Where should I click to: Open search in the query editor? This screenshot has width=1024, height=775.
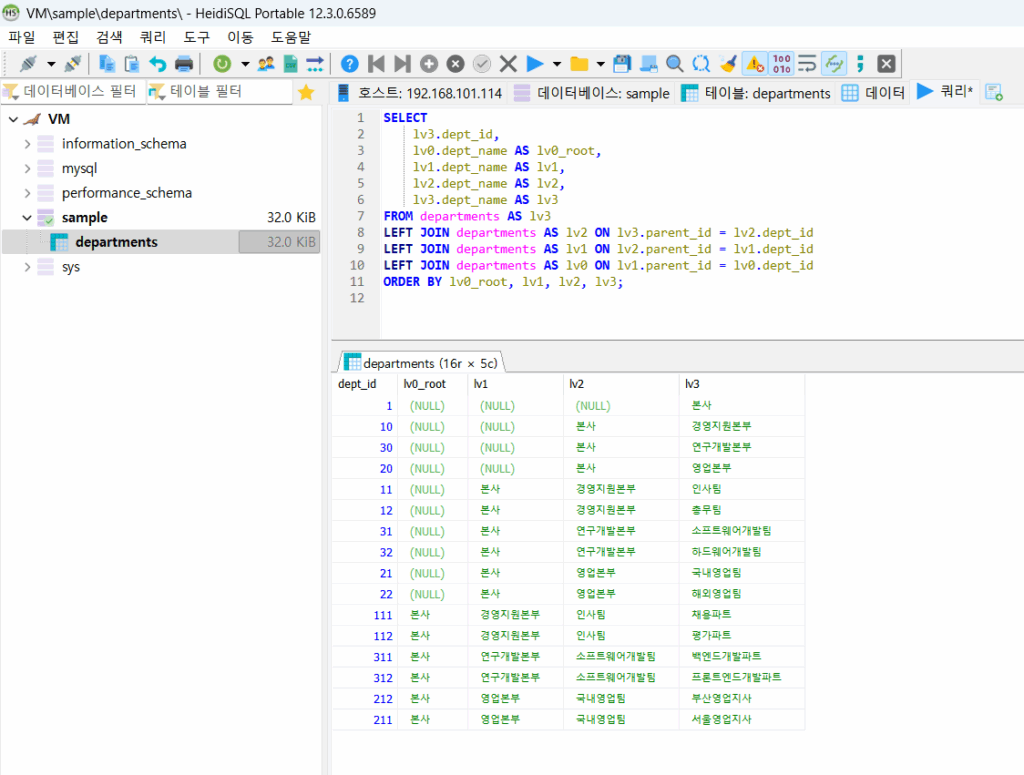pos(675,63)
